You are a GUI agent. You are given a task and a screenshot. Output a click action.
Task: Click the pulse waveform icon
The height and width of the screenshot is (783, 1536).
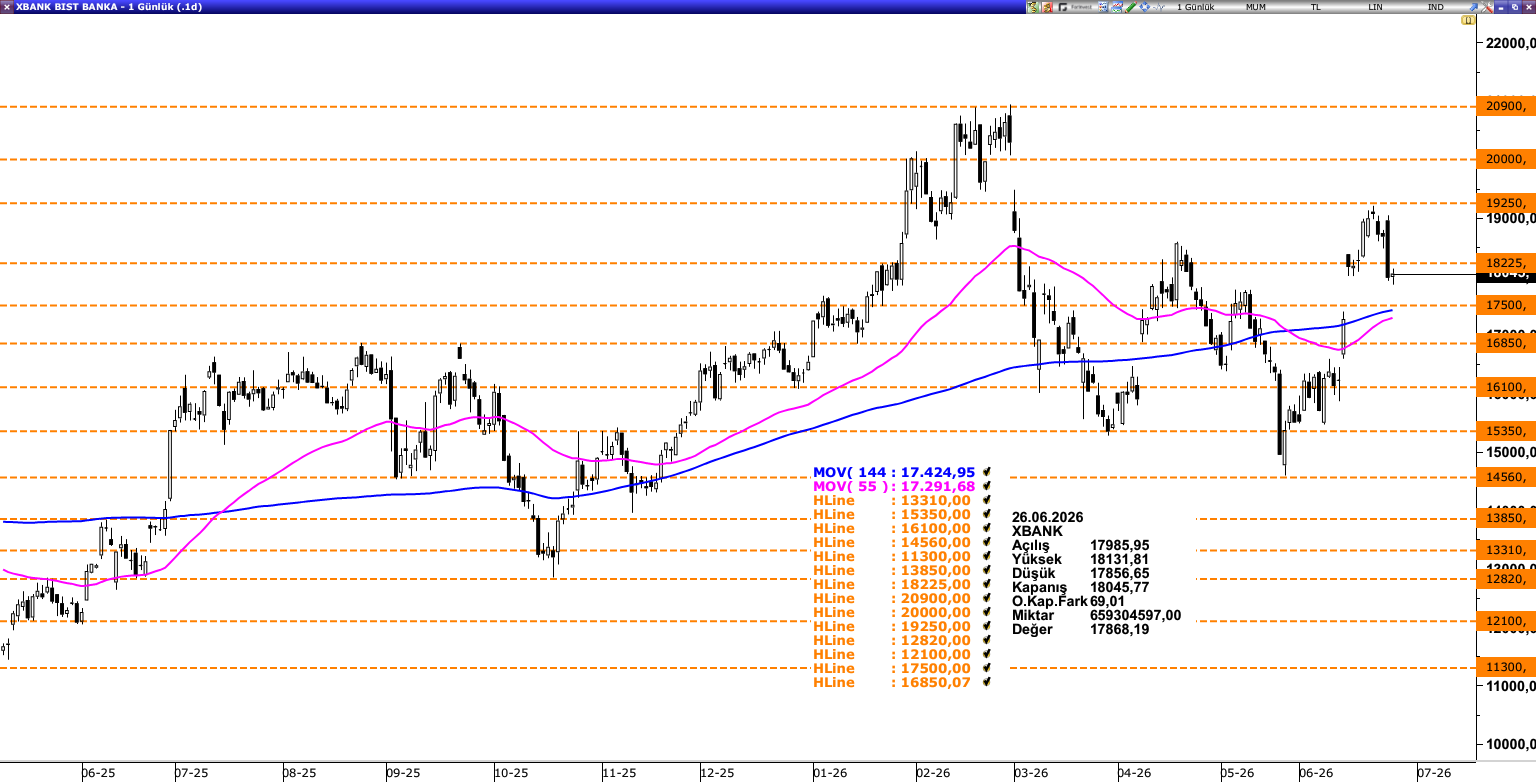click(x=1158, y=7)
